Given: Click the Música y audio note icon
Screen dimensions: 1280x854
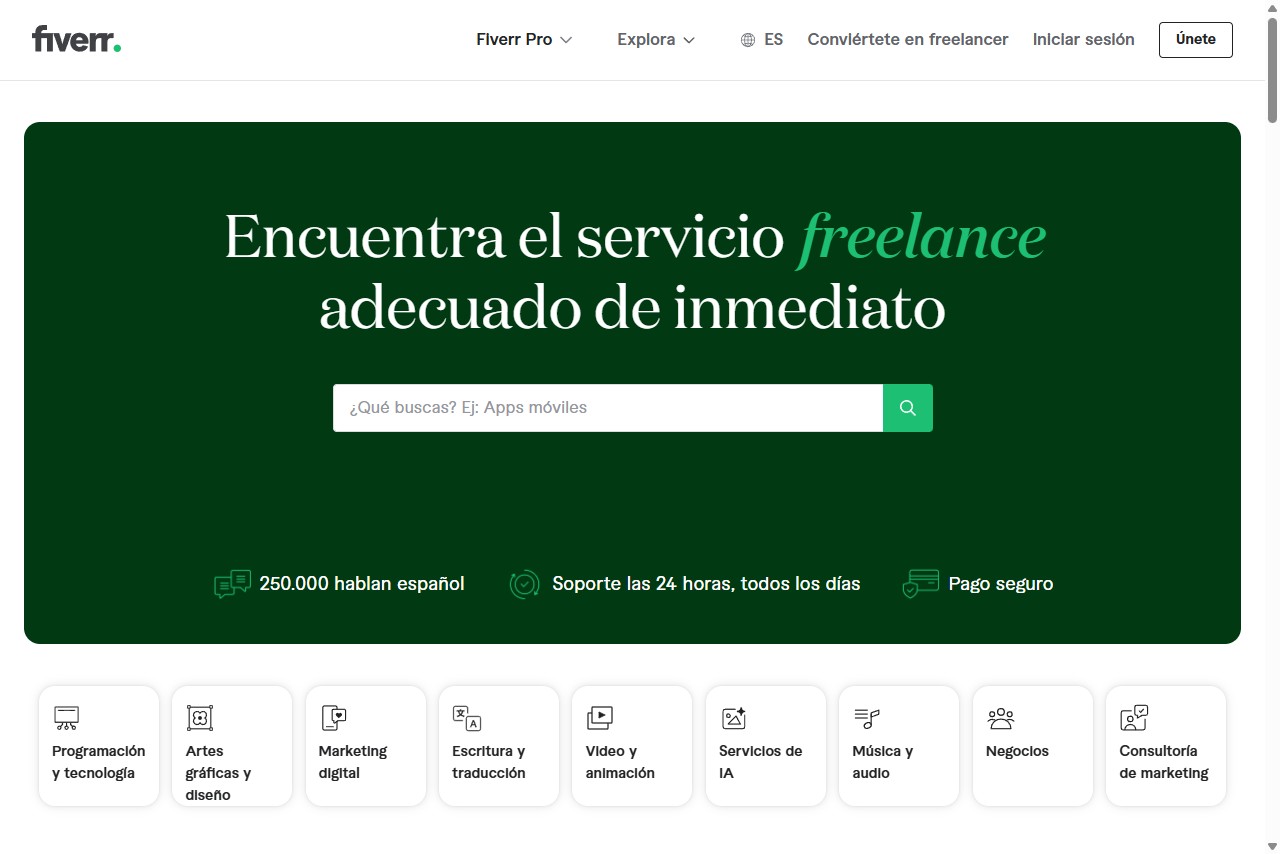Looking at the screenshot, I should coord(867,718).
